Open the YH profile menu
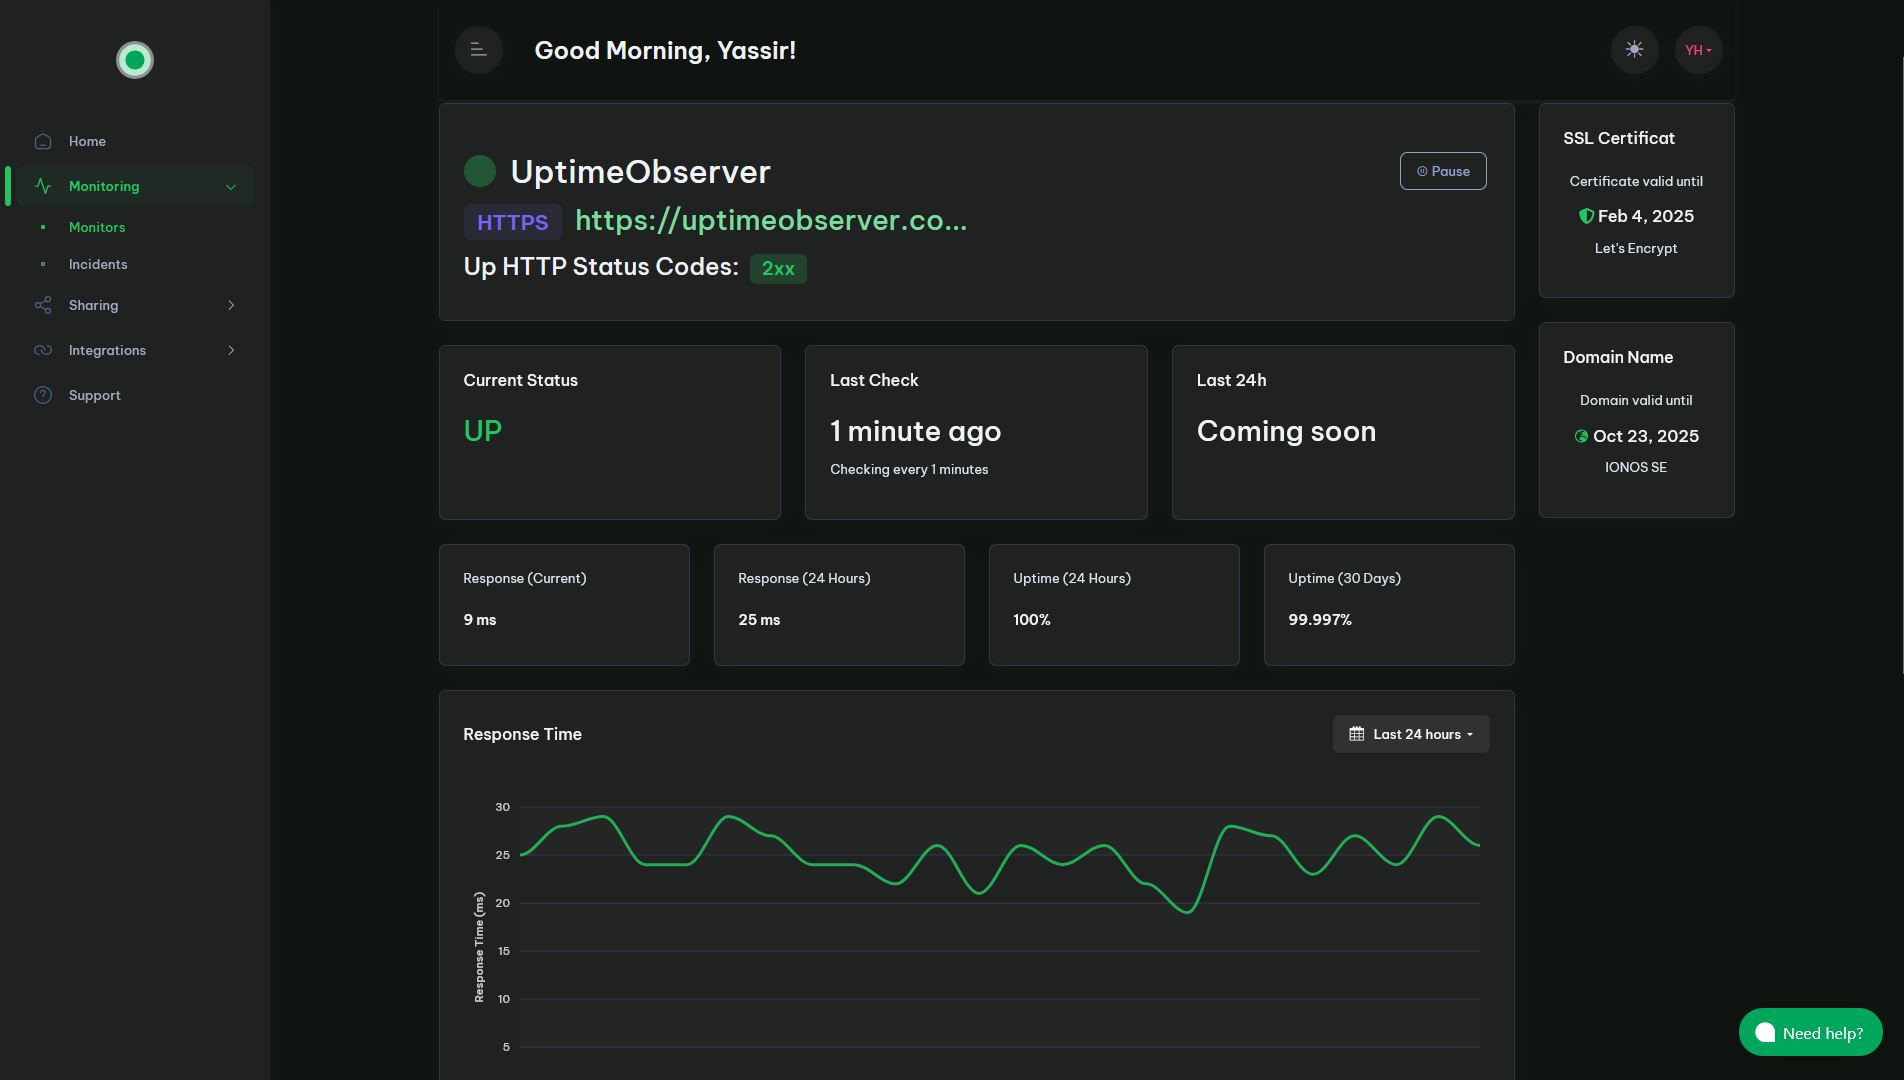Image resolution: width=1904 pixels, height=1080 pixels. (x=1697, y=49)
